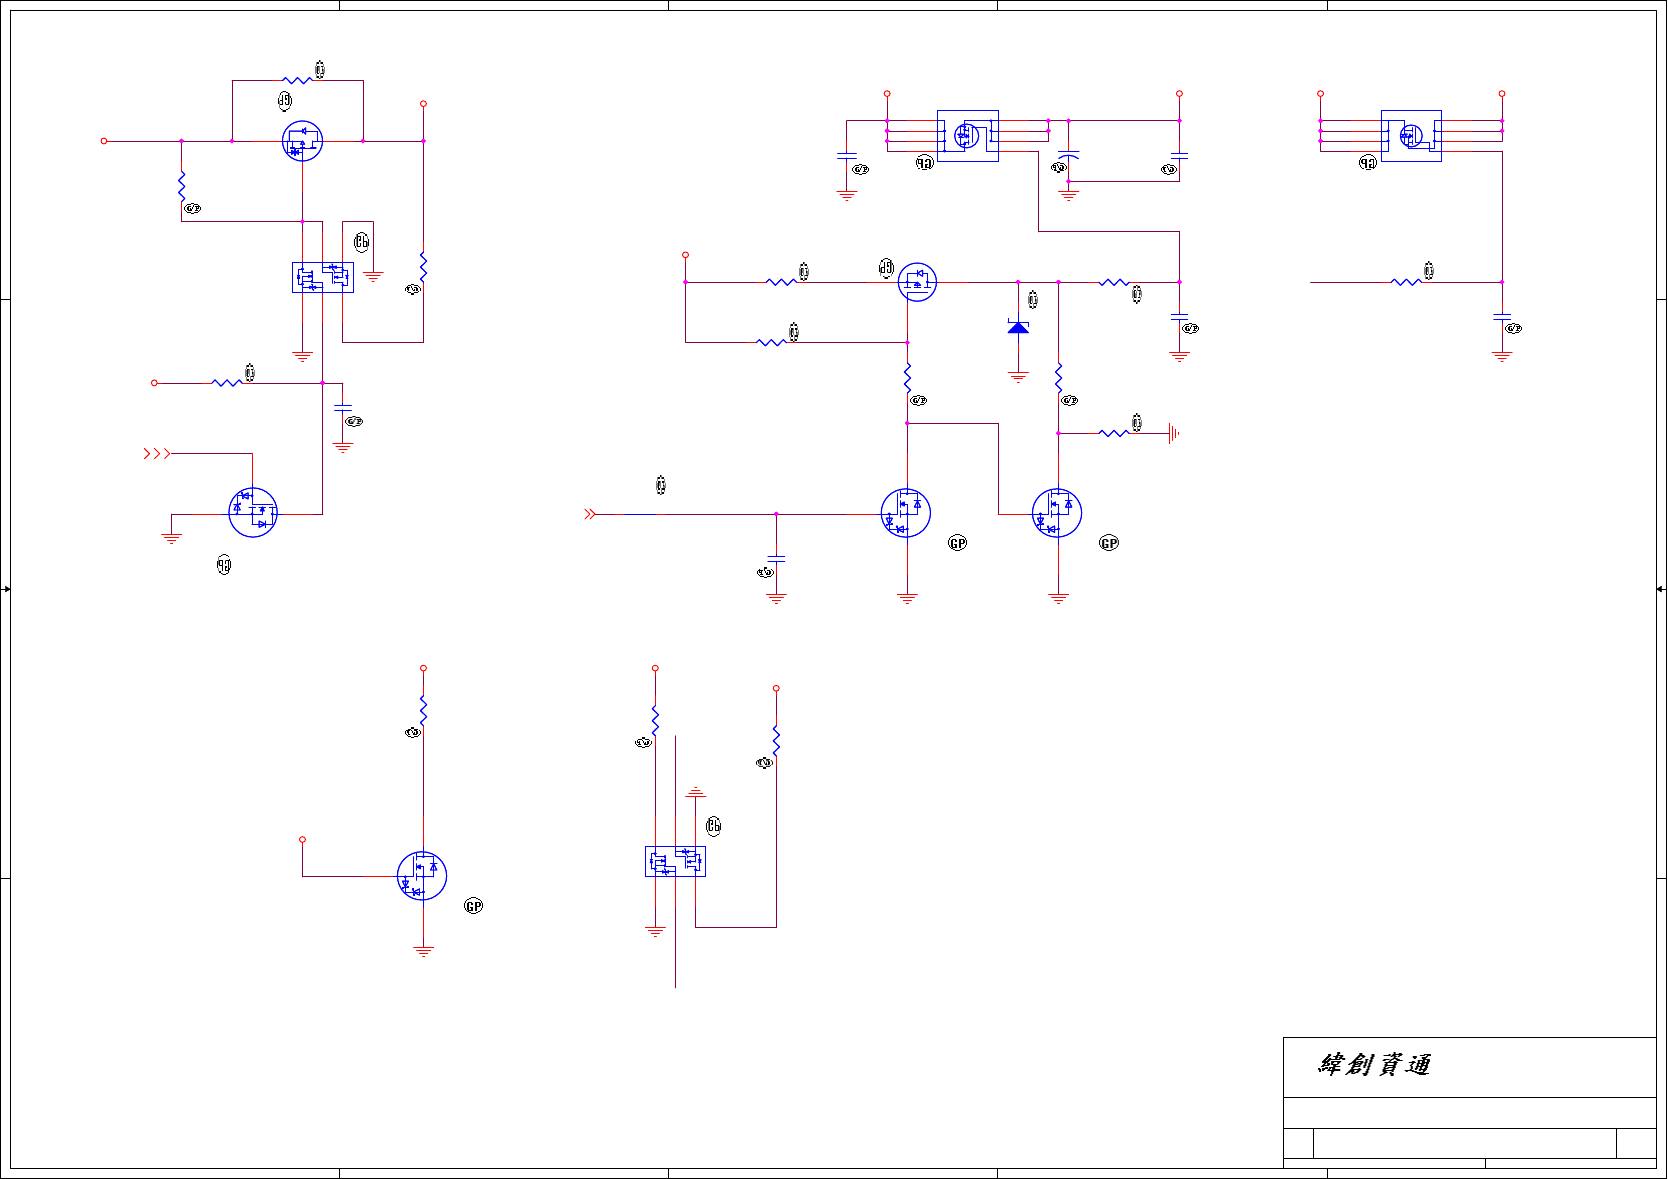Select the far-left open-circle terminal node

tap(104, 141)
